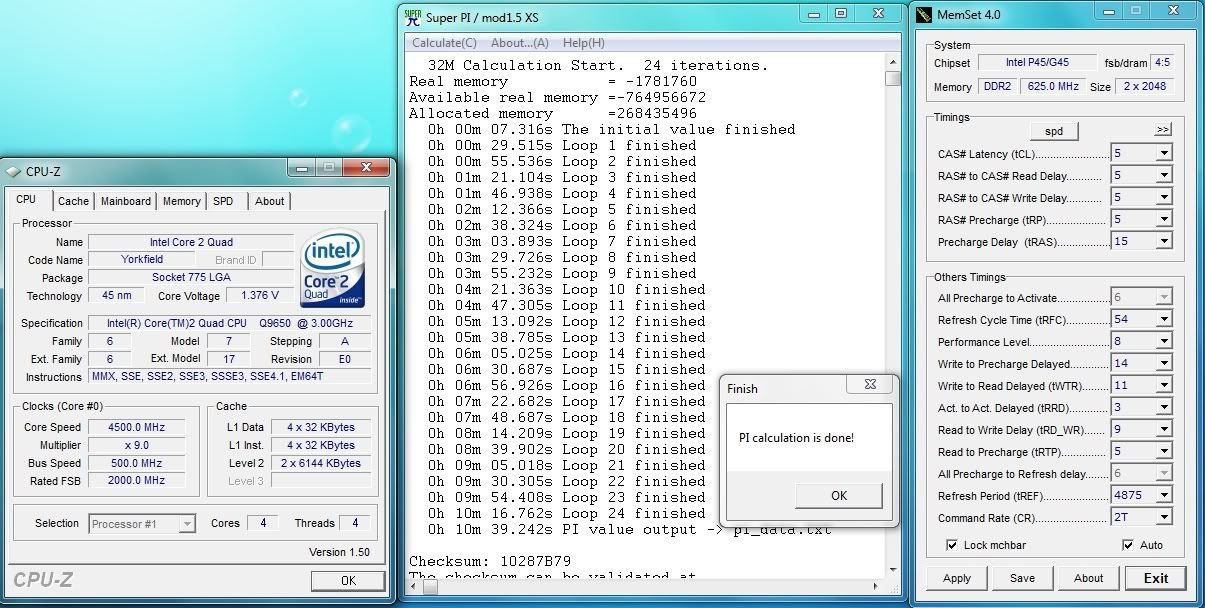This screenshot has height=608, width=1205.
Task: Open Act. to Act. Delayed (tRRD) dropdown
Action: coord(1164,408)
